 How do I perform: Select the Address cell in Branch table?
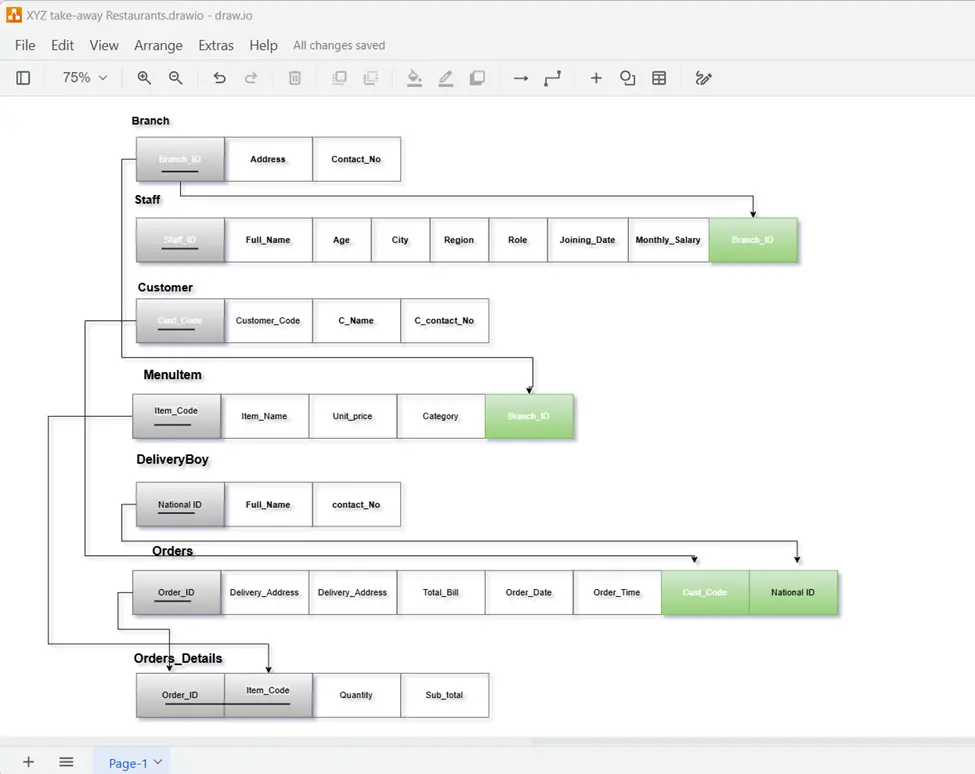(x=268, y=159)
